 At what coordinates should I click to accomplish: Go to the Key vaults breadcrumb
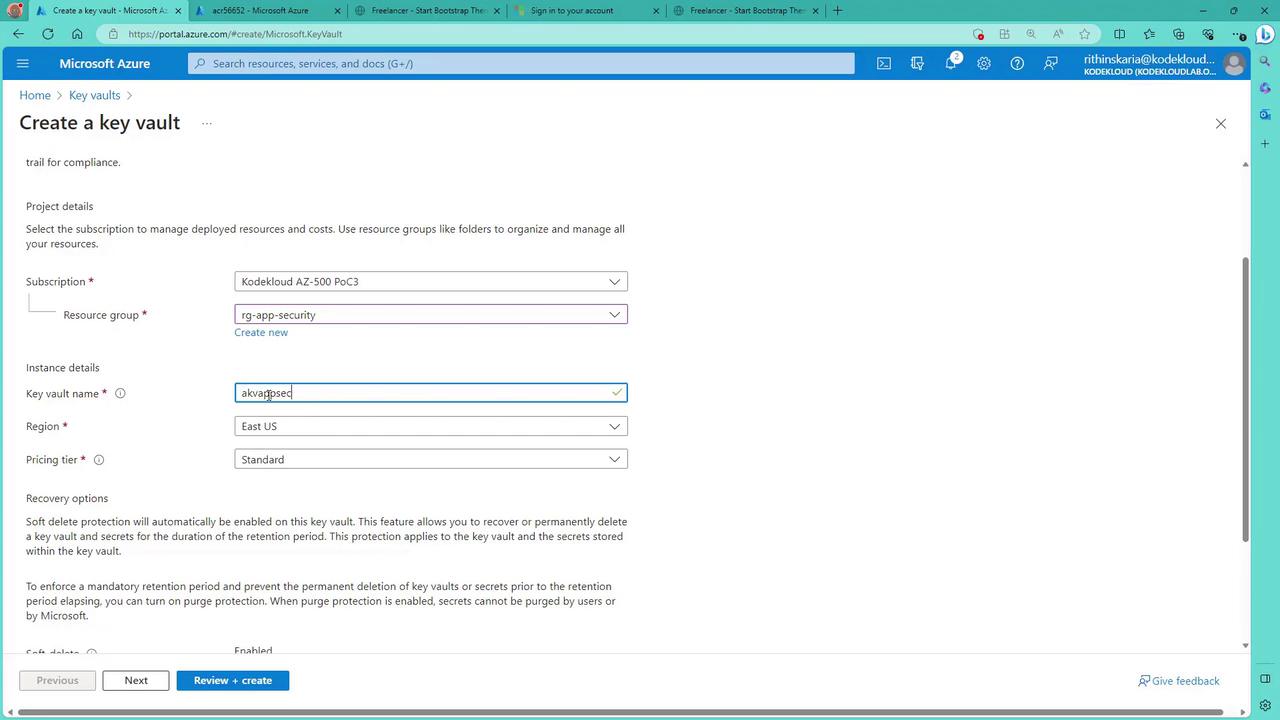click(x=95, y=95)
